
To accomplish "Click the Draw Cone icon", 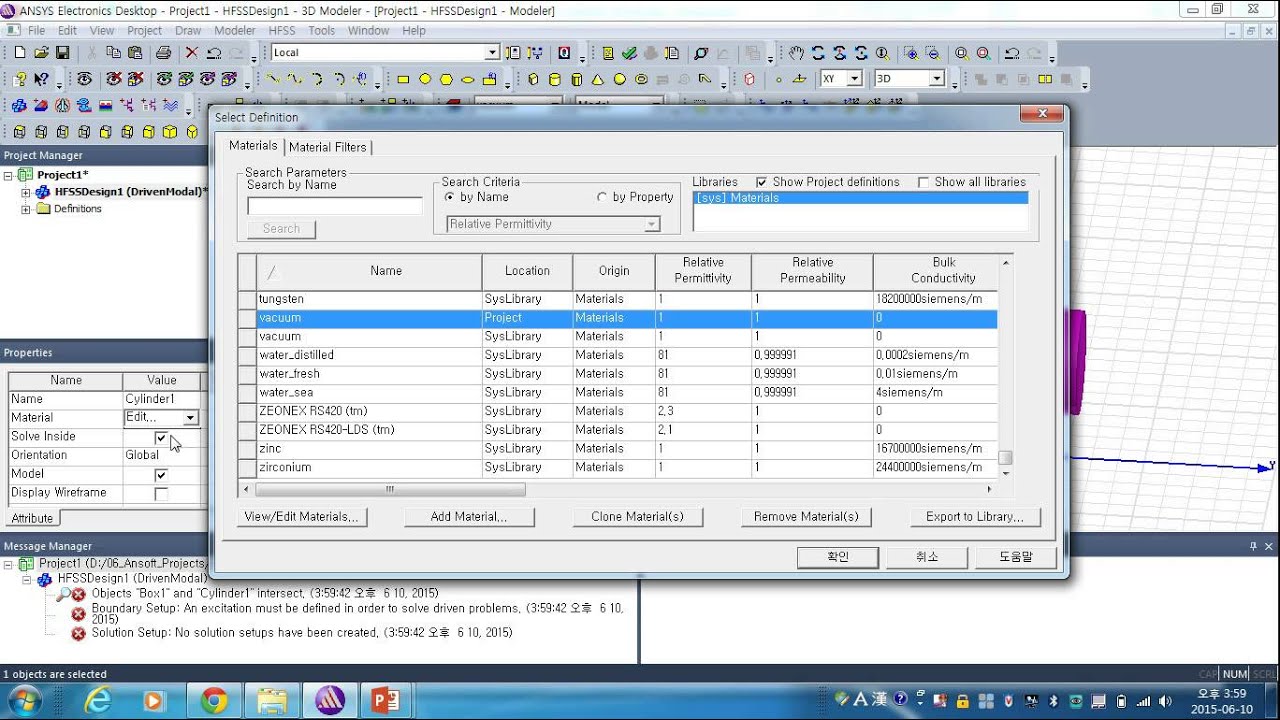I will pos(598,79).
